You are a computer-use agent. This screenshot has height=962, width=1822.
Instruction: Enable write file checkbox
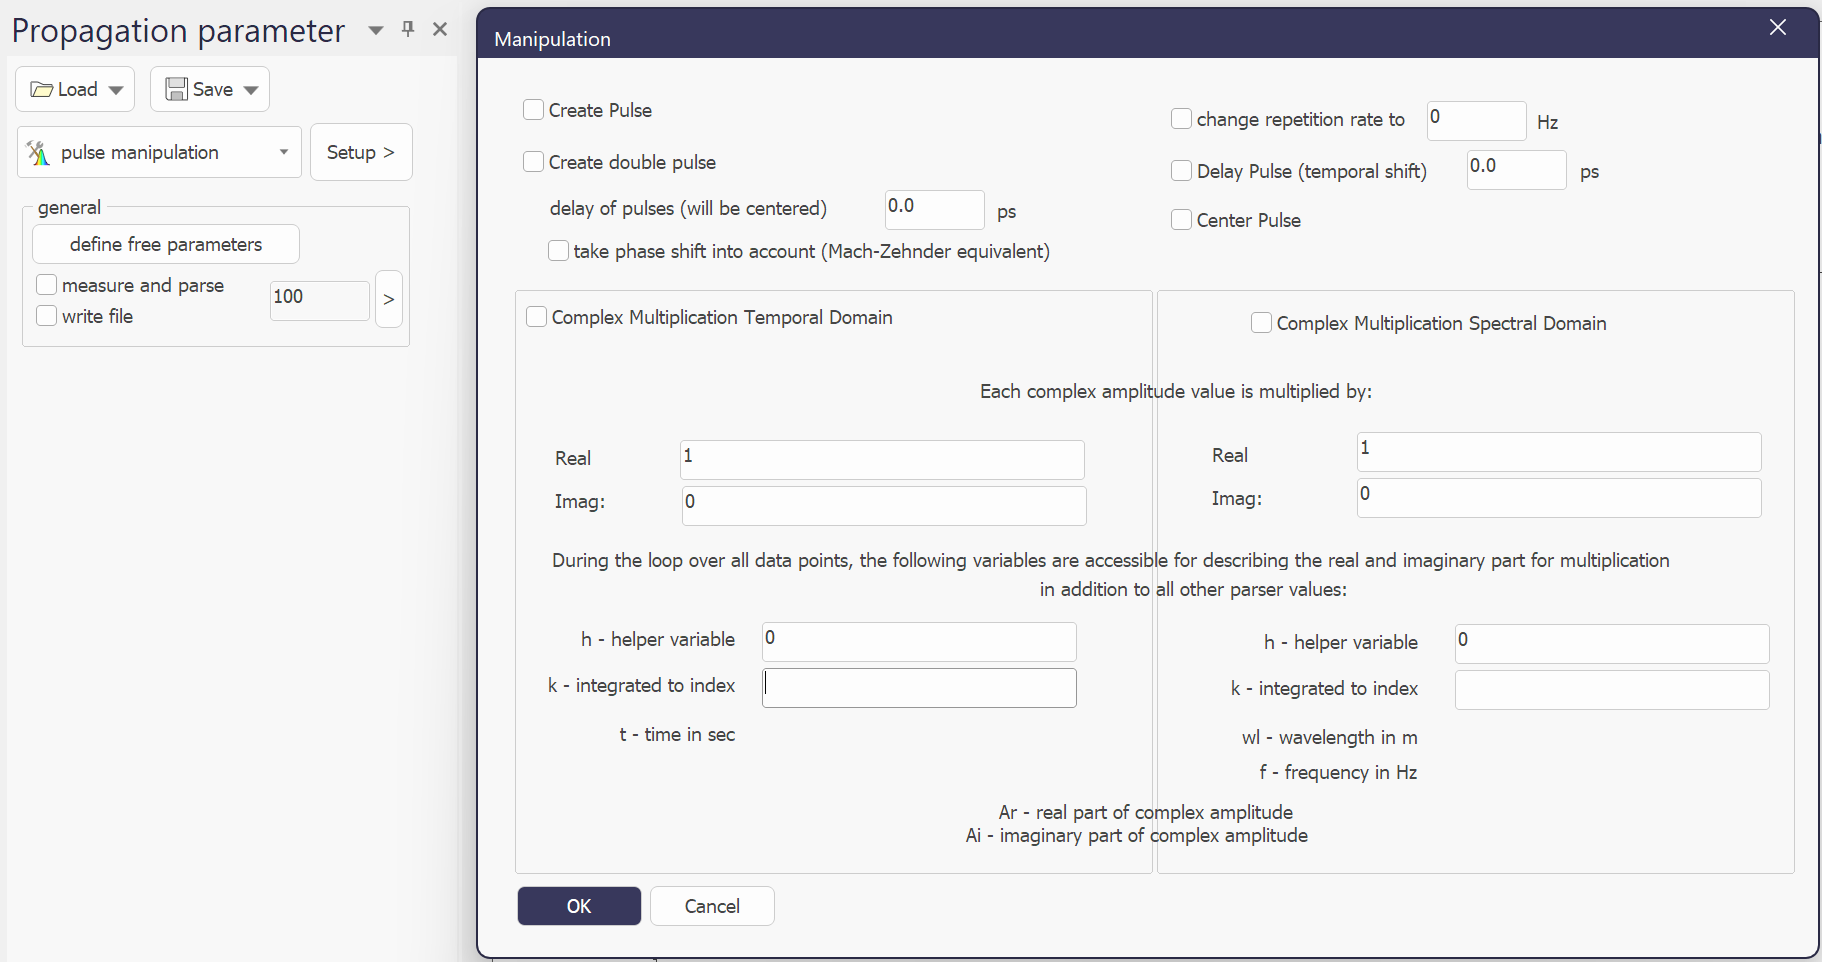coord(46,316)
